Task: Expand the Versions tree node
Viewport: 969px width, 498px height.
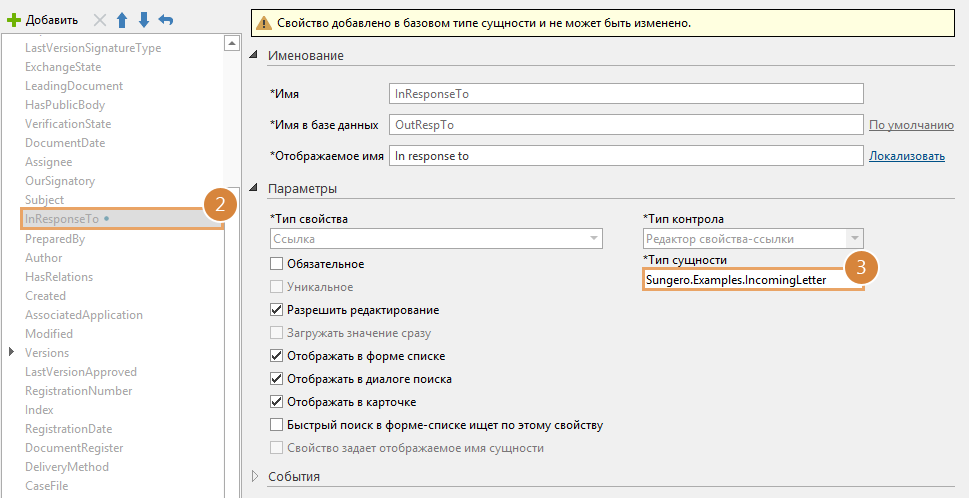Action: tap(12, 352)
